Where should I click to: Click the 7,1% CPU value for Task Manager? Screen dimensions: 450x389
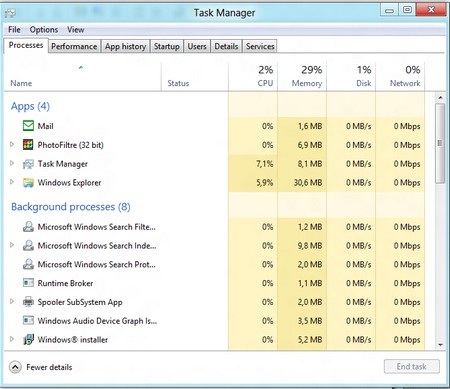(x=265, y=164)
